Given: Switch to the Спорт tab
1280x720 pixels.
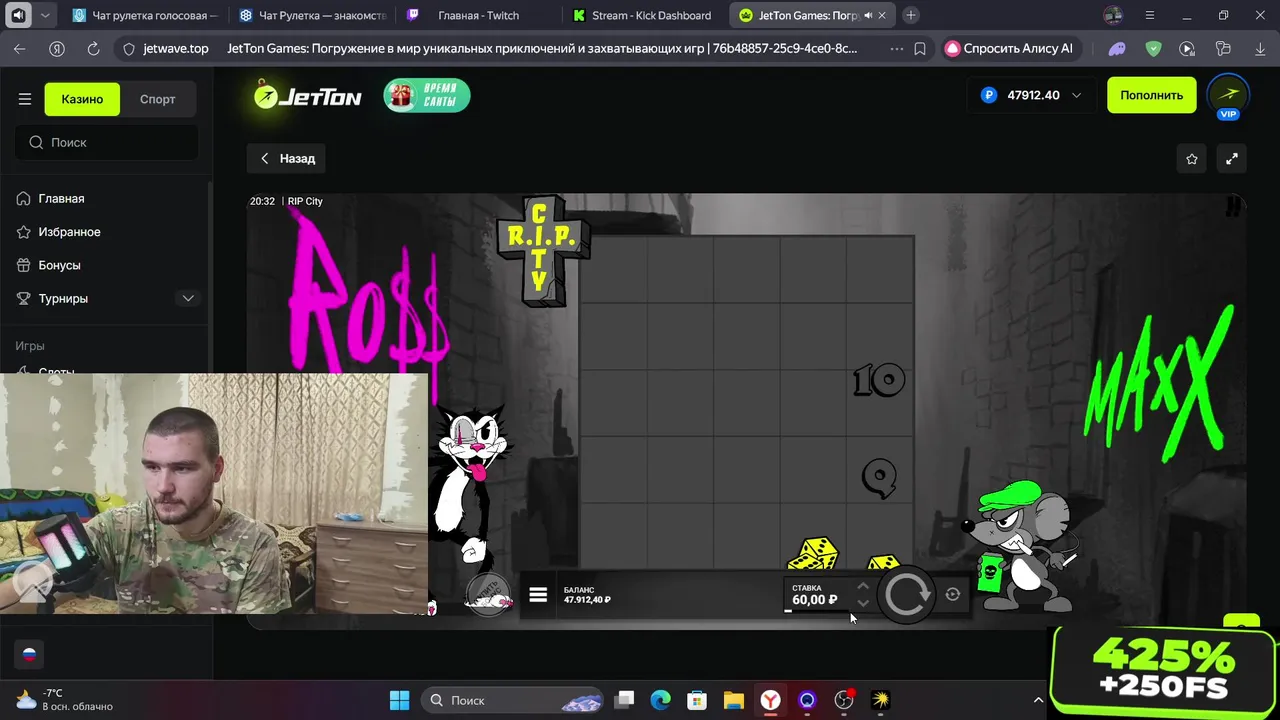Looking at the screenshot, I should (x=157, y=99).
